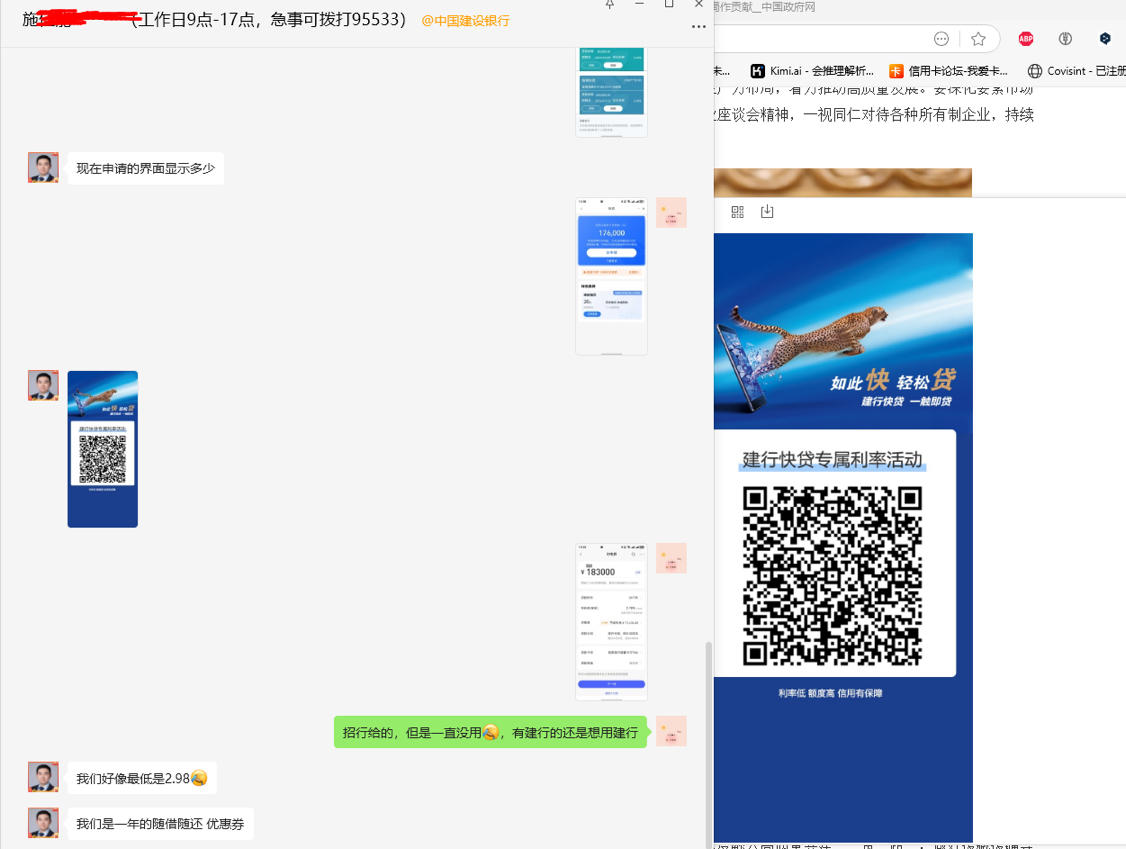This screenshot has height=849, width=1126.
Task: Open the teal screenshot thumbnail at chat top
Action: pos(612,92)
